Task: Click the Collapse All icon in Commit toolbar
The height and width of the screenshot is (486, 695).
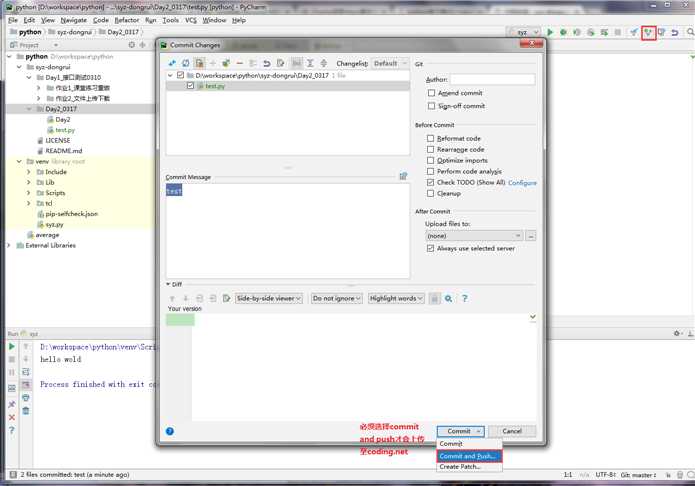Action: (x=324, y=63)
